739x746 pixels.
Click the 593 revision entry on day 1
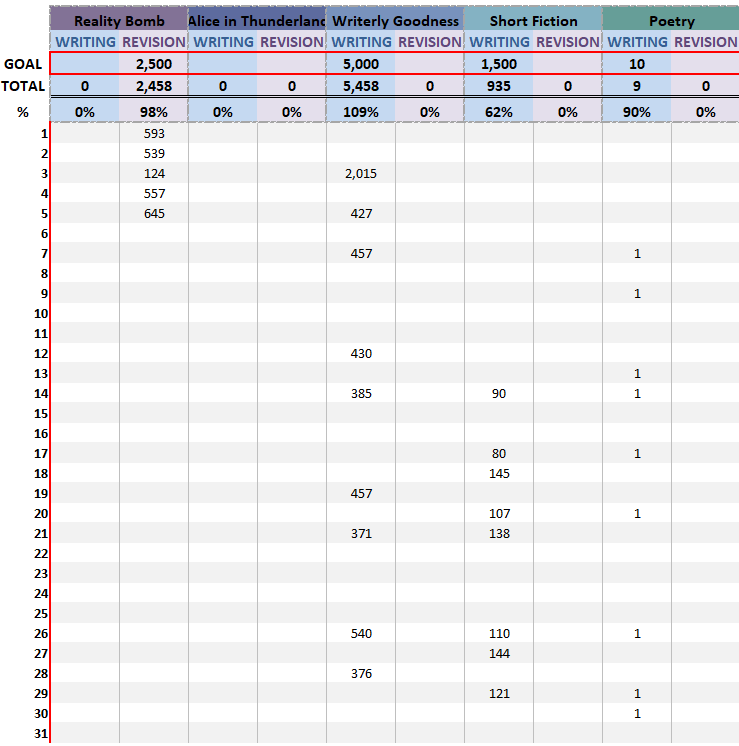[x=153, y=134]
